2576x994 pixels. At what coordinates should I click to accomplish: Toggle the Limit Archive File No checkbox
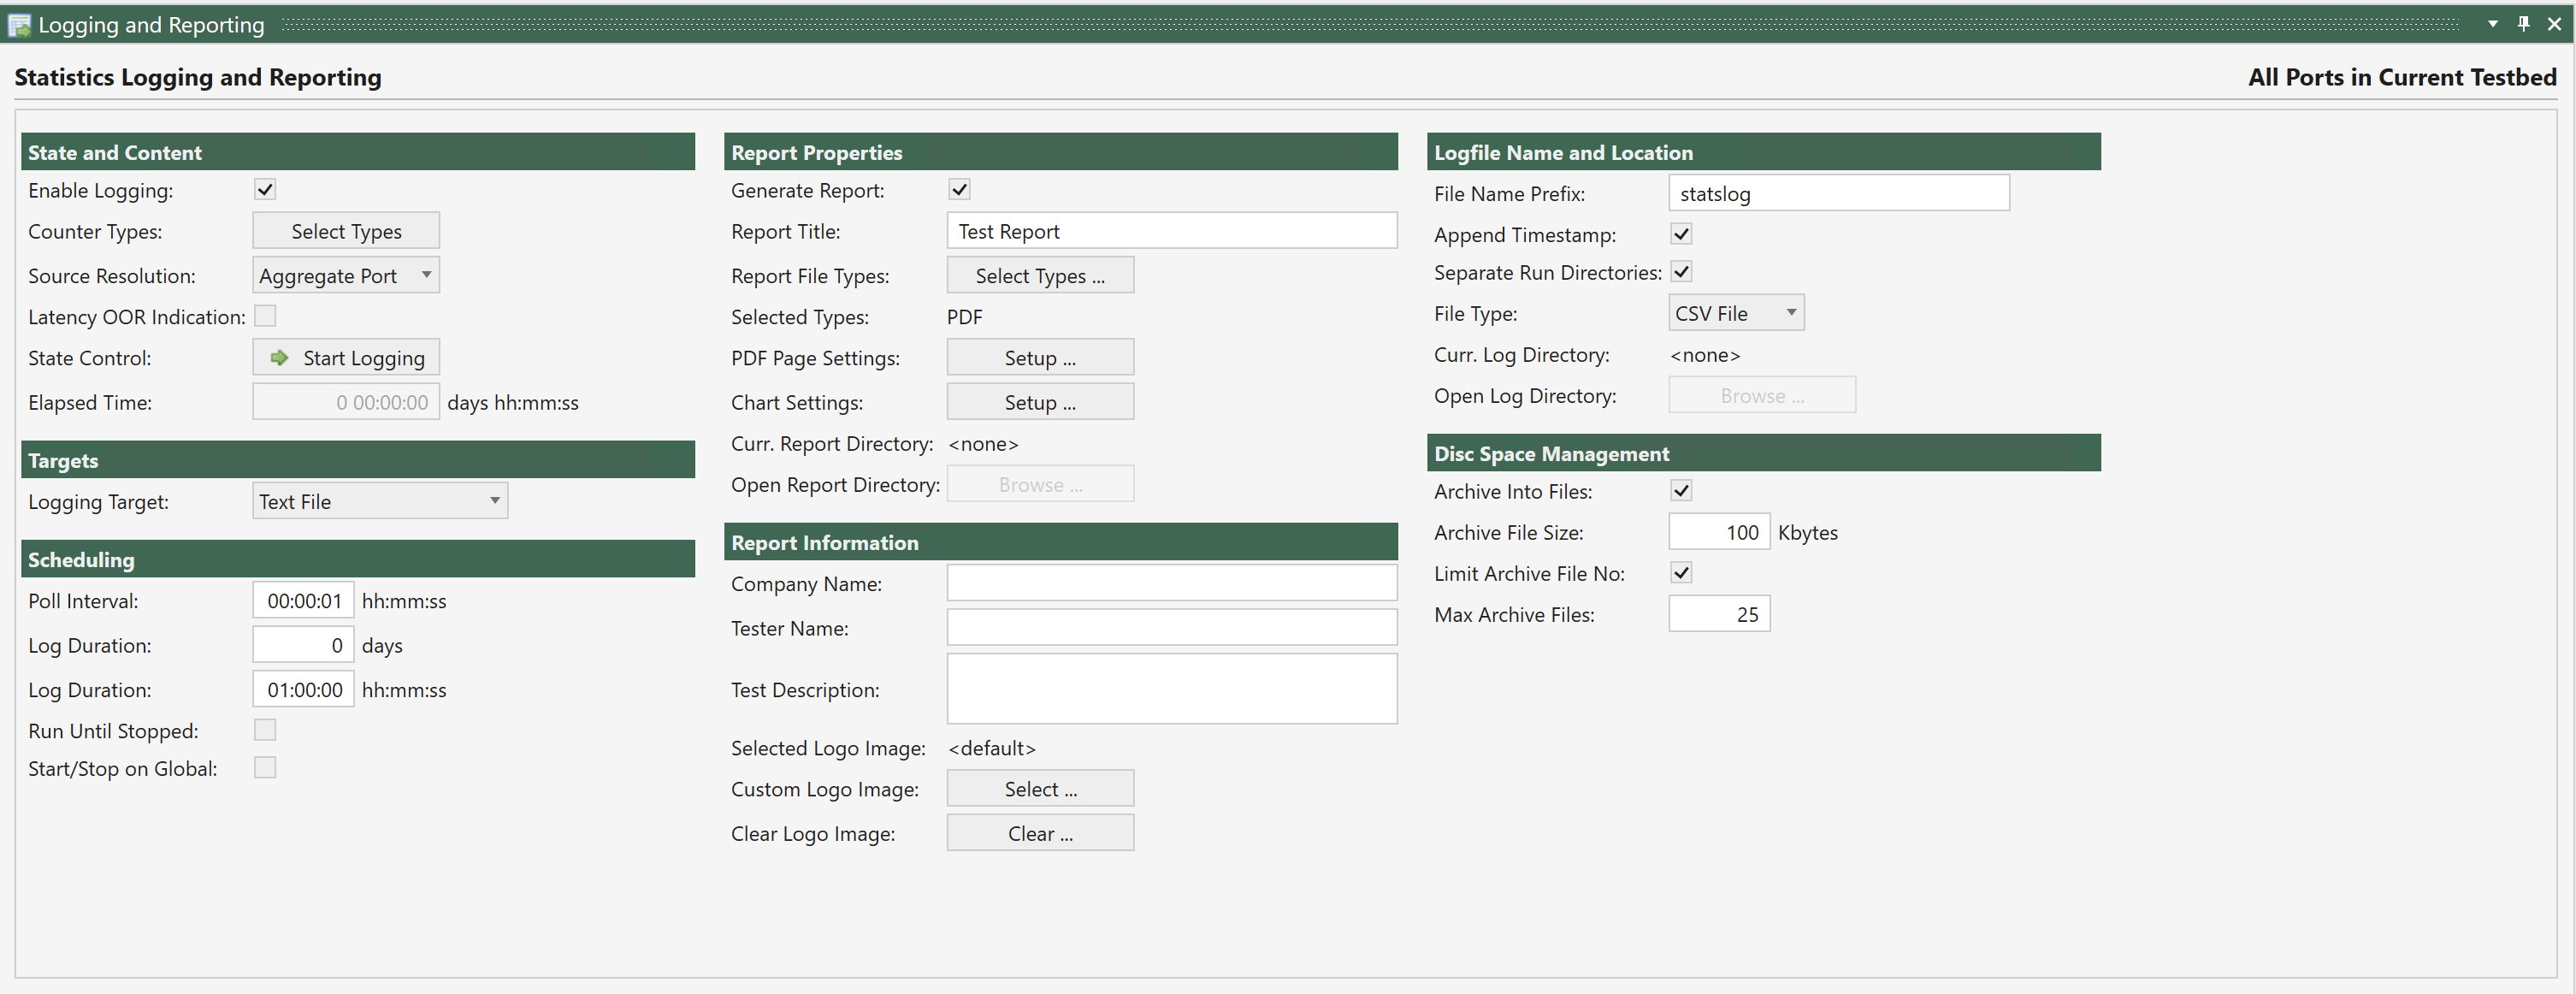tap(1682, 571)
